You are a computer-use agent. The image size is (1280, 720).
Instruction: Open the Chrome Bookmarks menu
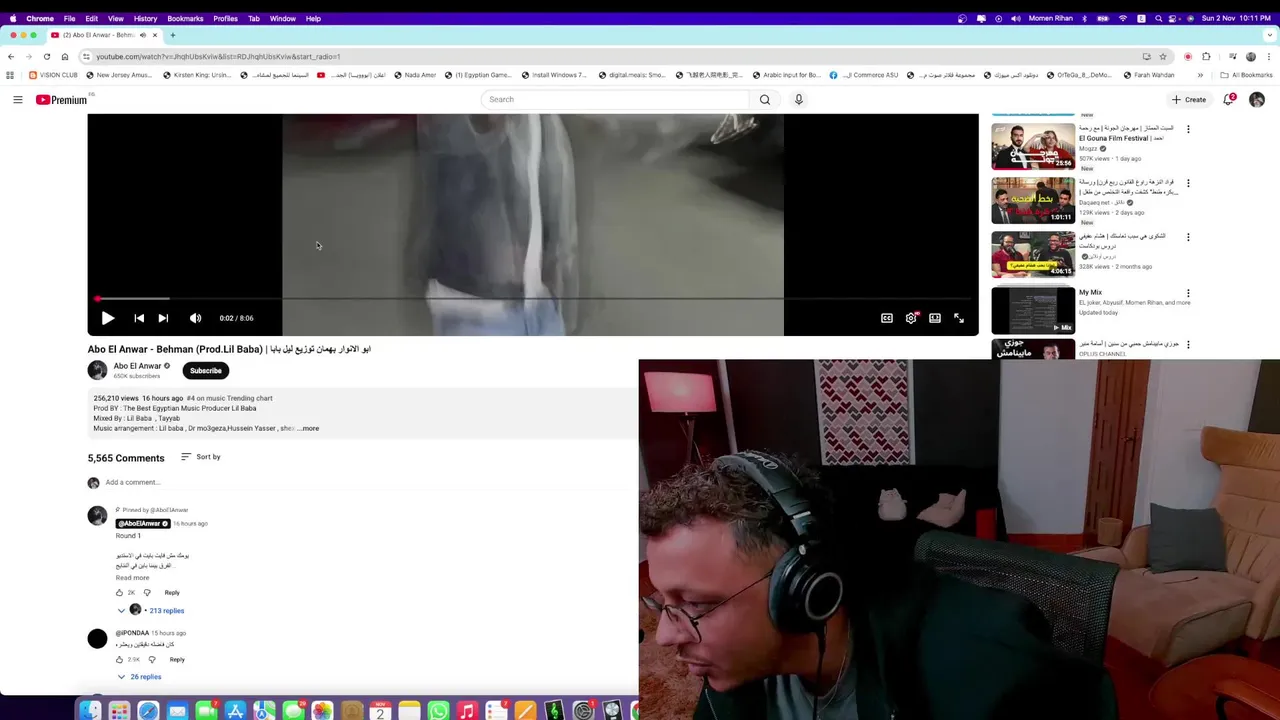click(185, 18)
